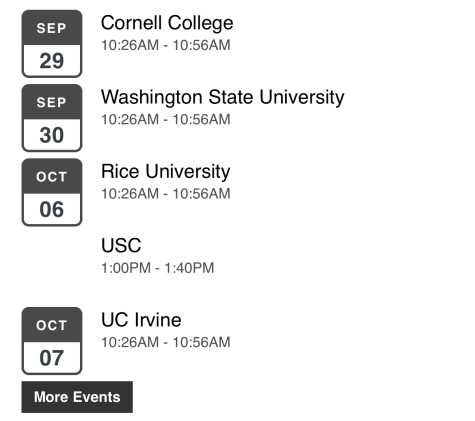Click day number 30 on the calendar icon
The width and height of the screenshot is (475, 421).
pyautogui.click(x=52, y=135)
